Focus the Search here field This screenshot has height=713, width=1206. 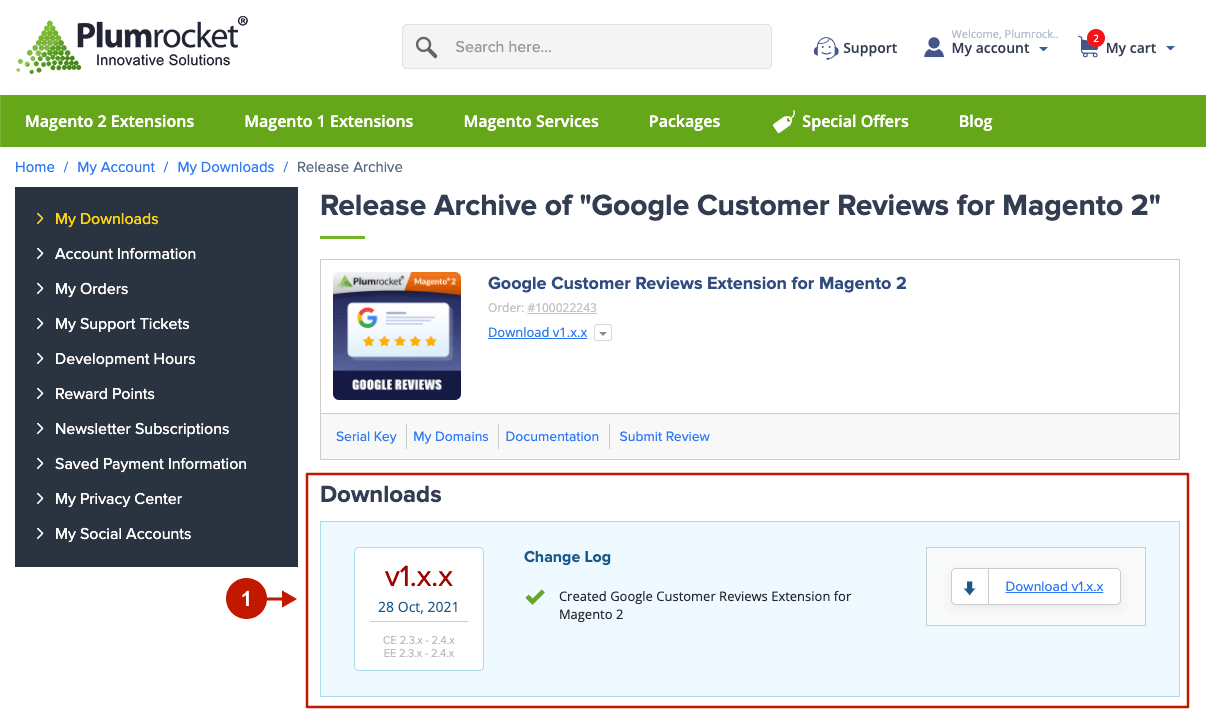587,47
